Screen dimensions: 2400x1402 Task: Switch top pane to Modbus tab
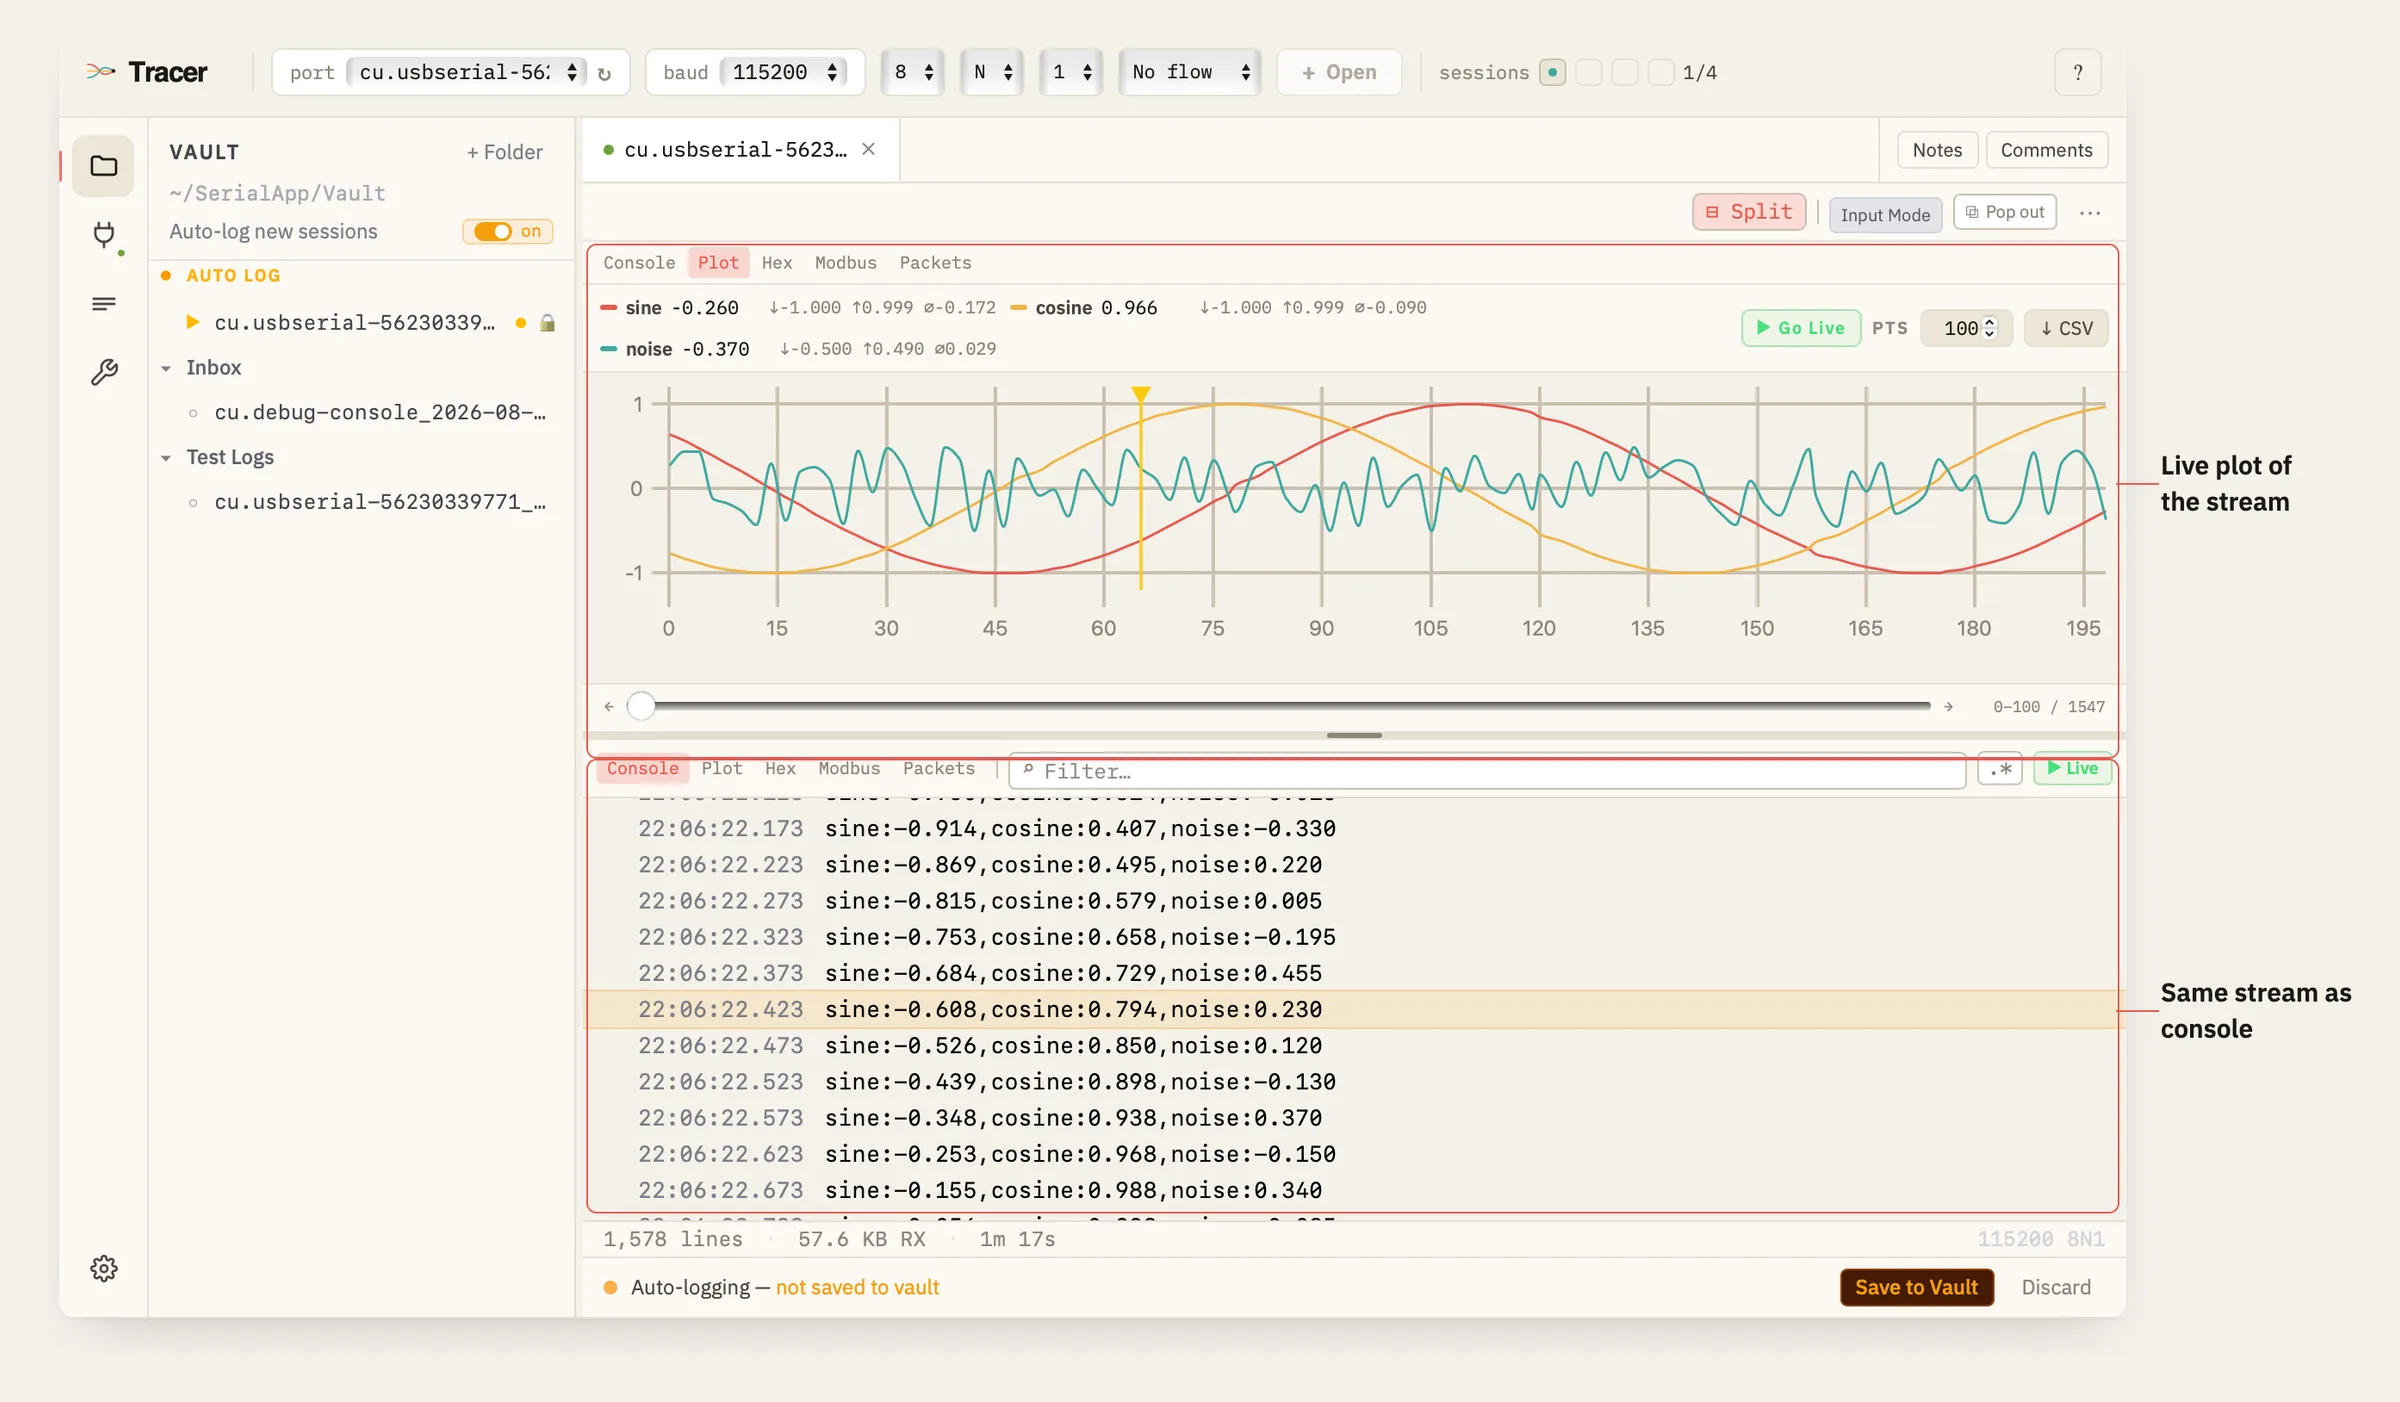click(x=846, y=262)
